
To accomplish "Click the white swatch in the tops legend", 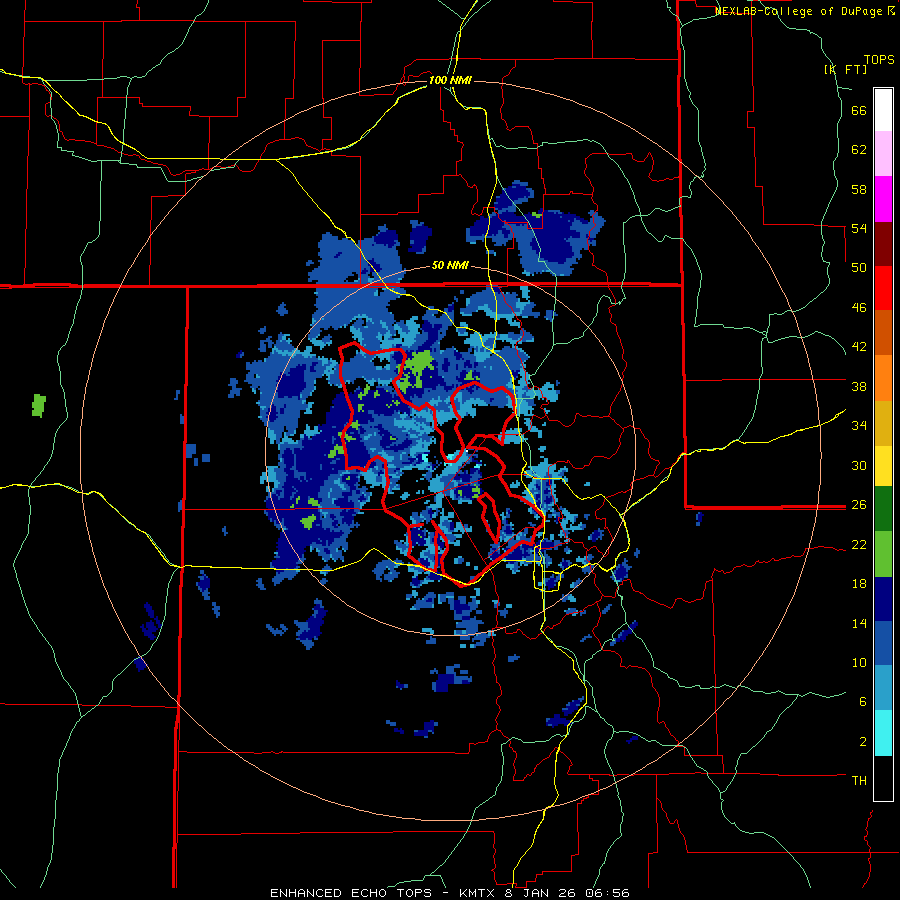I will coord(883,110).
